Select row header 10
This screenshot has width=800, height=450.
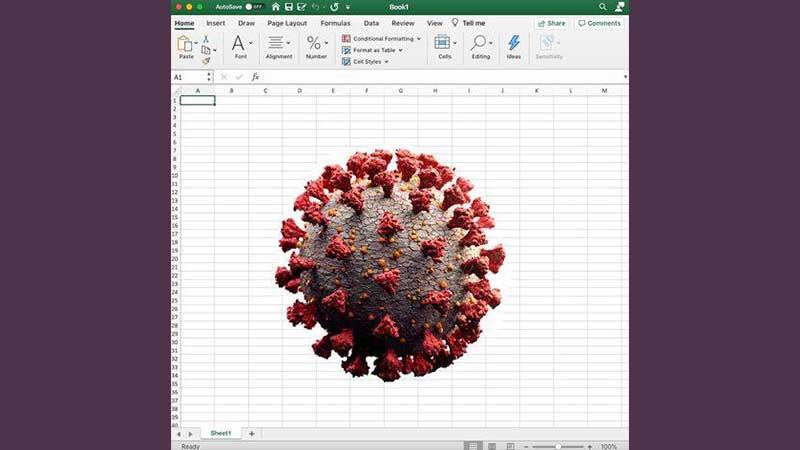tap(175, 176)
